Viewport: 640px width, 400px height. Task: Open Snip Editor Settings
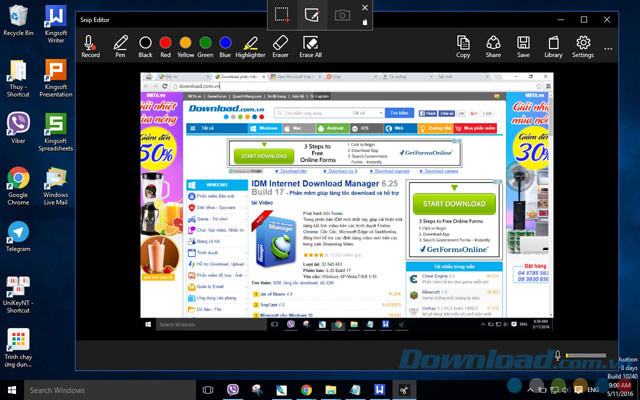point(583,46)
